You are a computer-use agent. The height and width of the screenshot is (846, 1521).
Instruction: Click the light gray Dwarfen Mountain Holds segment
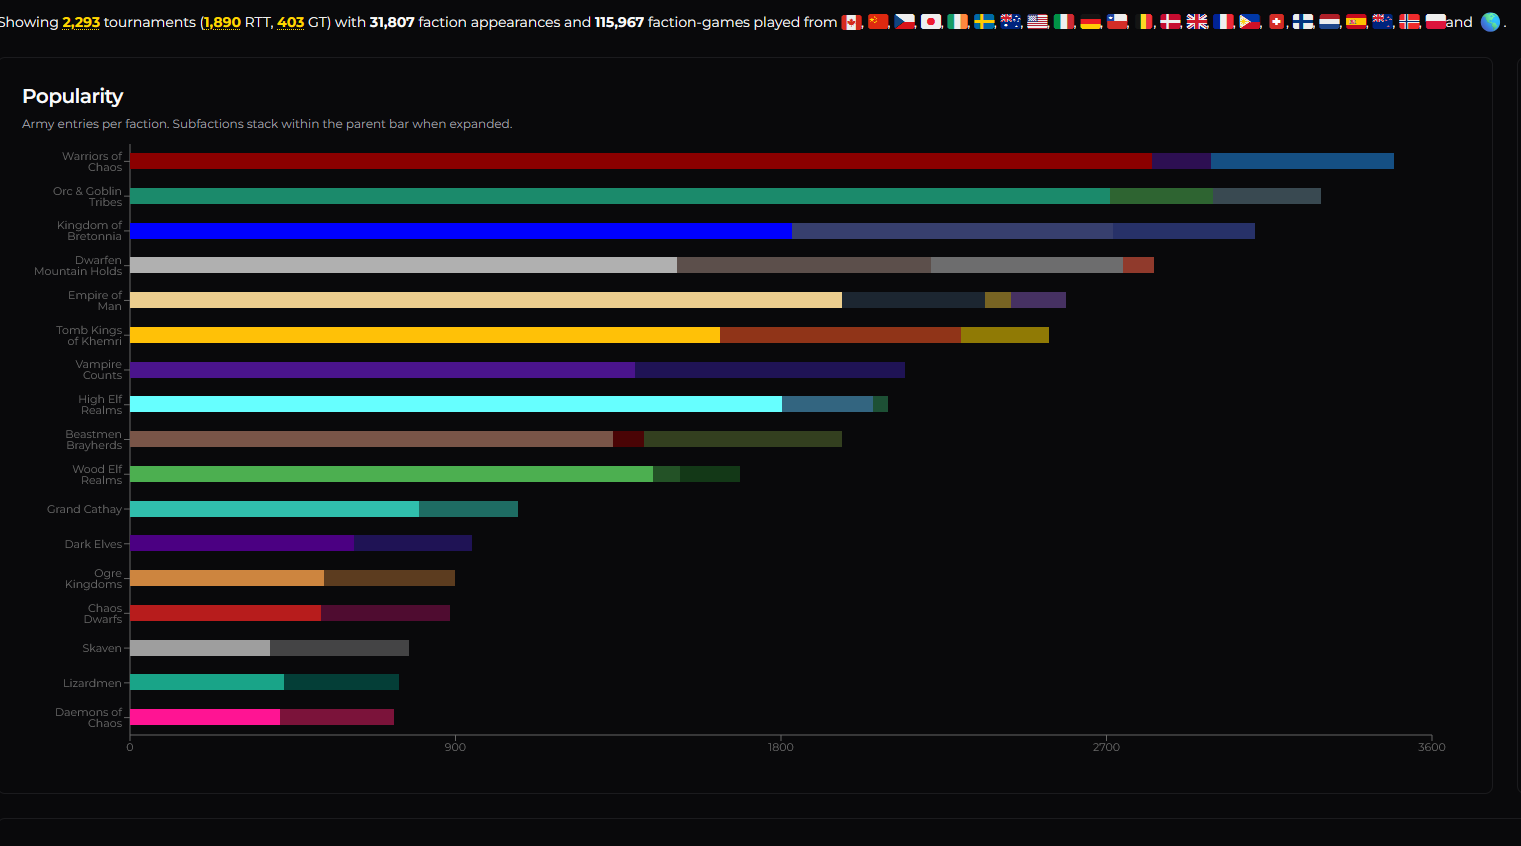point(403,265)
